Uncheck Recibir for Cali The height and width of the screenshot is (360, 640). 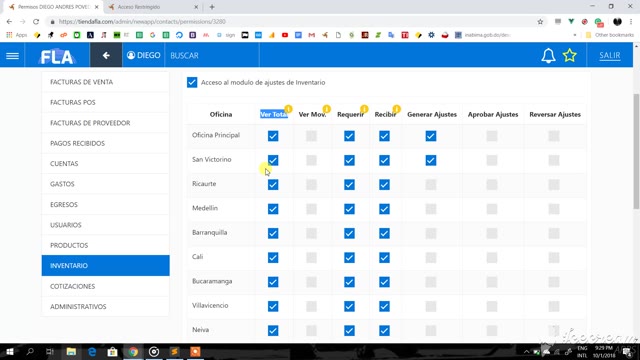pos(384,258)
